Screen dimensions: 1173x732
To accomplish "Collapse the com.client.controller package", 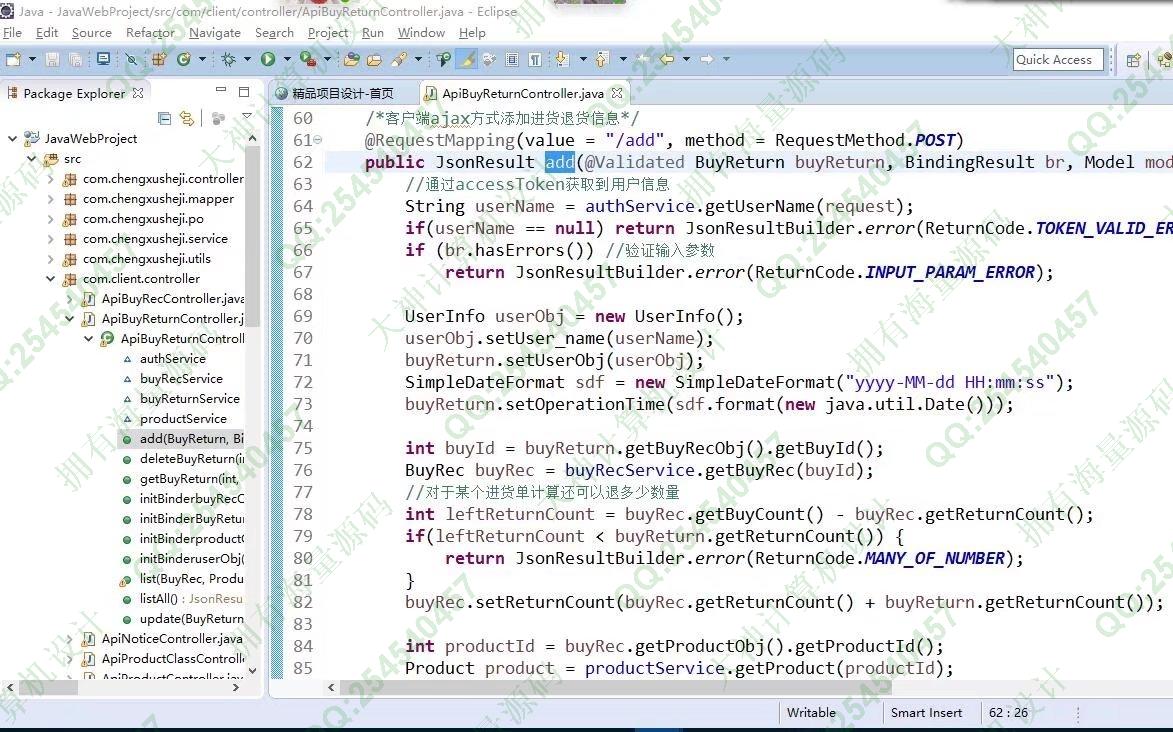I will pyautogui.click(x=50, y=278).
